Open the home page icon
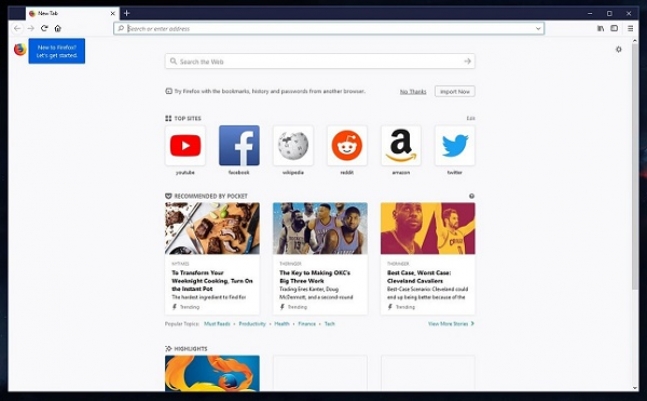The width and height of the screenshot is (647, 401). click(58, 28)
